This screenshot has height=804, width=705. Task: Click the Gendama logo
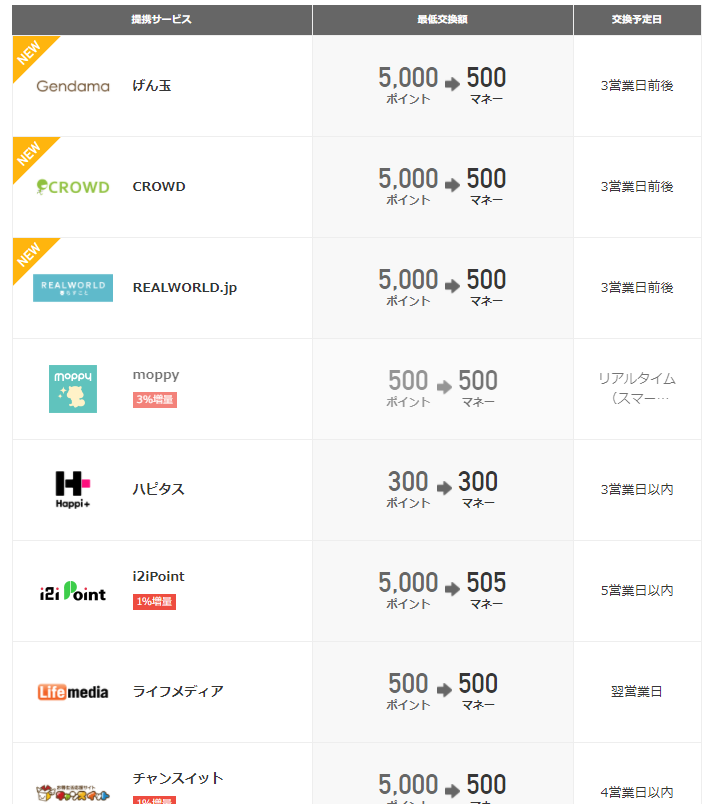pyautogui.click(x=73, y=86)
